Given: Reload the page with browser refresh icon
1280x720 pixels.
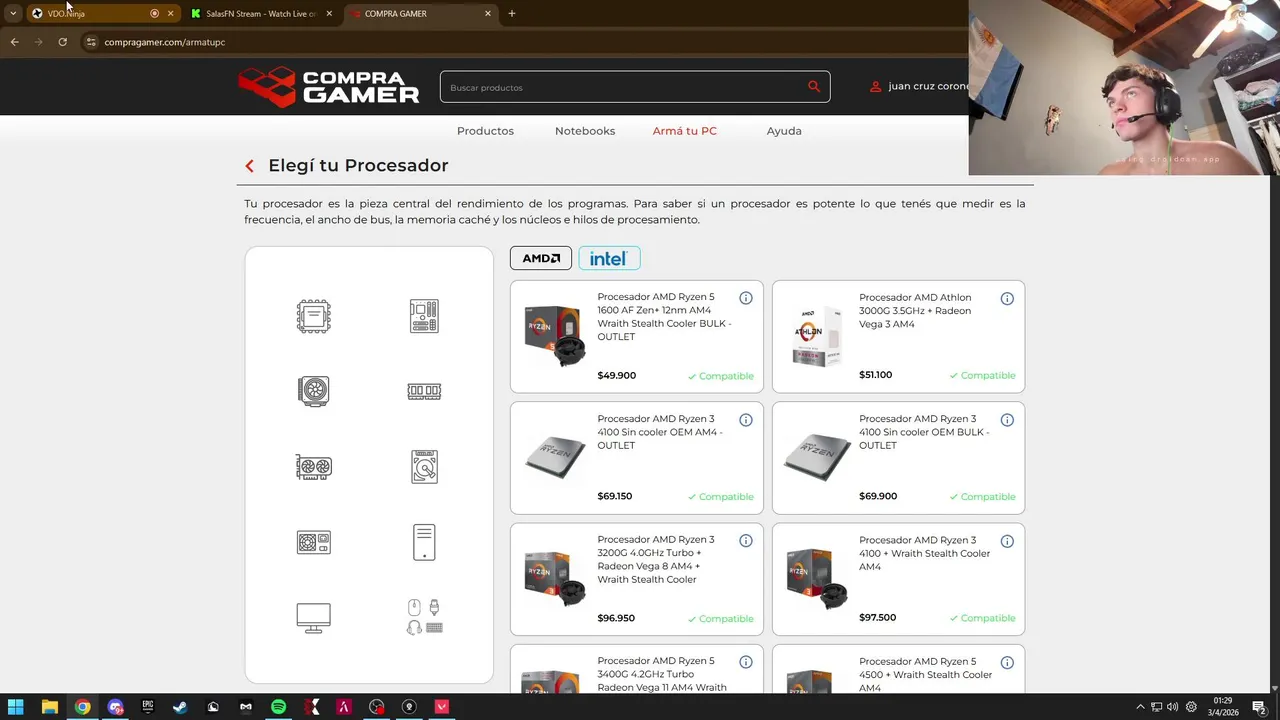Looking at the screenshot, I should [62, 42].
